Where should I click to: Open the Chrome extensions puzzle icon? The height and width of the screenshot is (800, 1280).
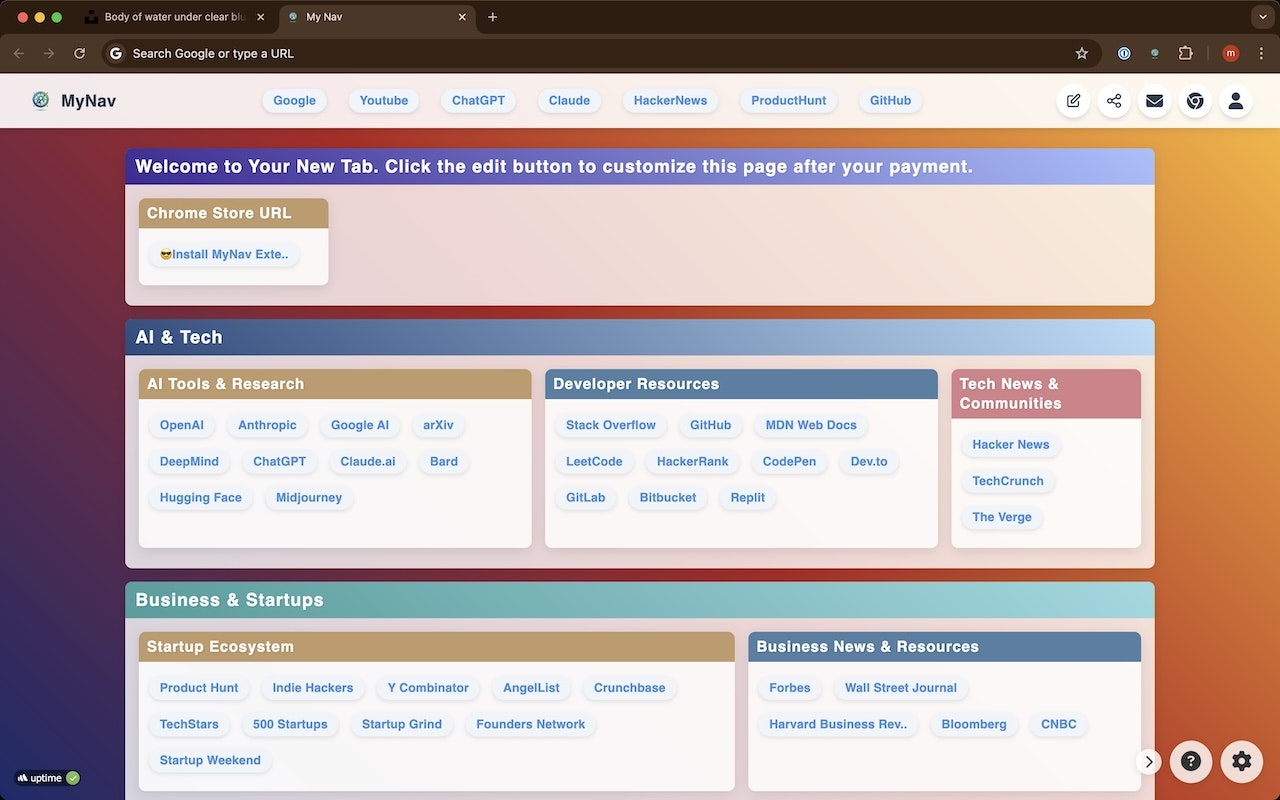coord(1185,53)
